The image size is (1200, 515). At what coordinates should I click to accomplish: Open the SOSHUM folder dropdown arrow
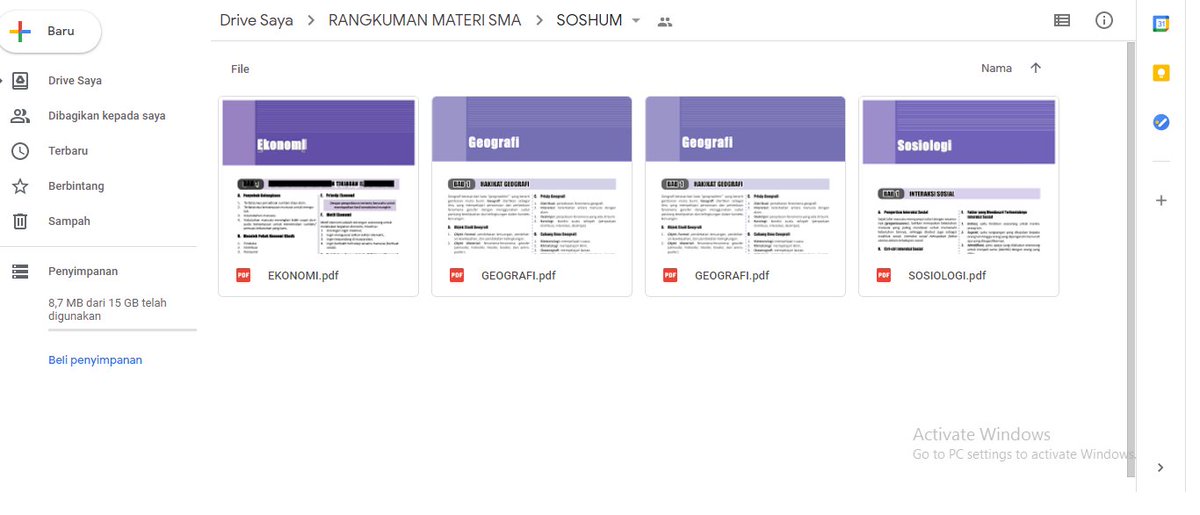[x=635, y=21]
